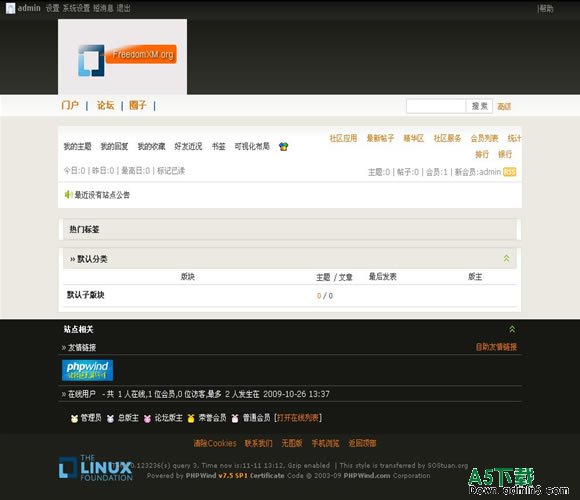Click the orange RSS icon
This screenshot has height=500, width=580.
[509, 172]
